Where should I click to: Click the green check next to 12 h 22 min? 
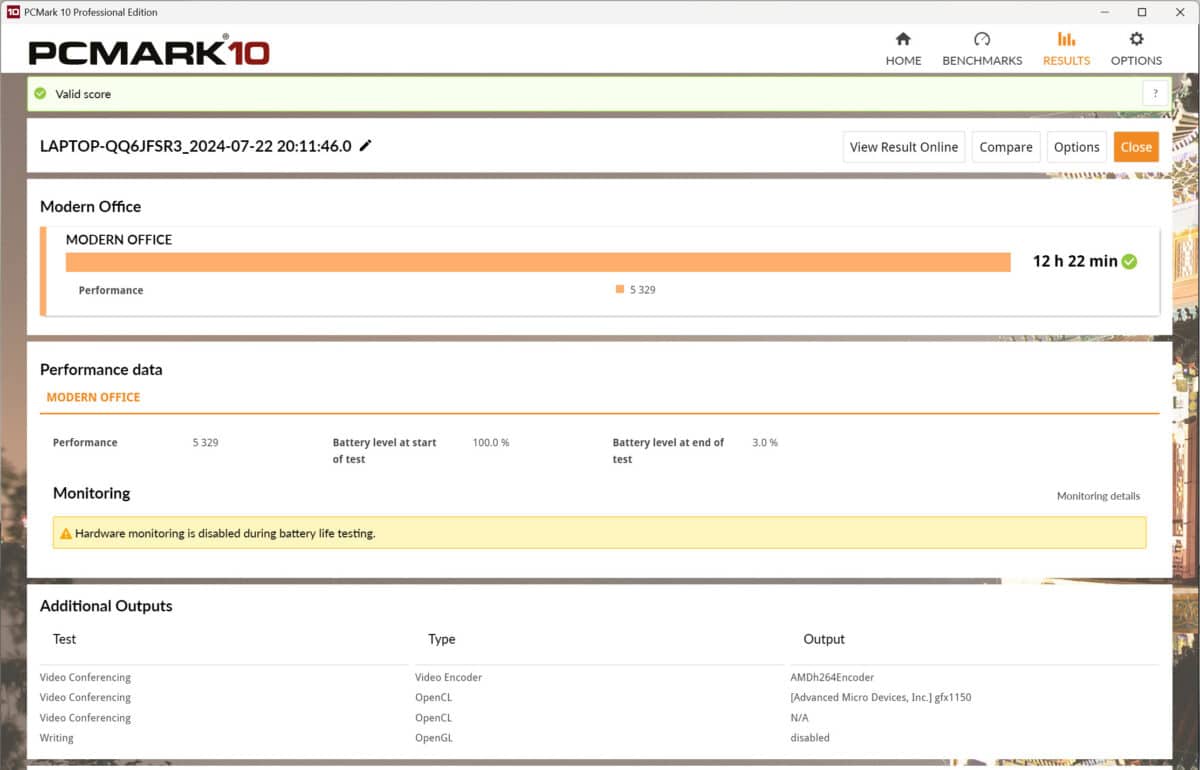point(1129,261)
